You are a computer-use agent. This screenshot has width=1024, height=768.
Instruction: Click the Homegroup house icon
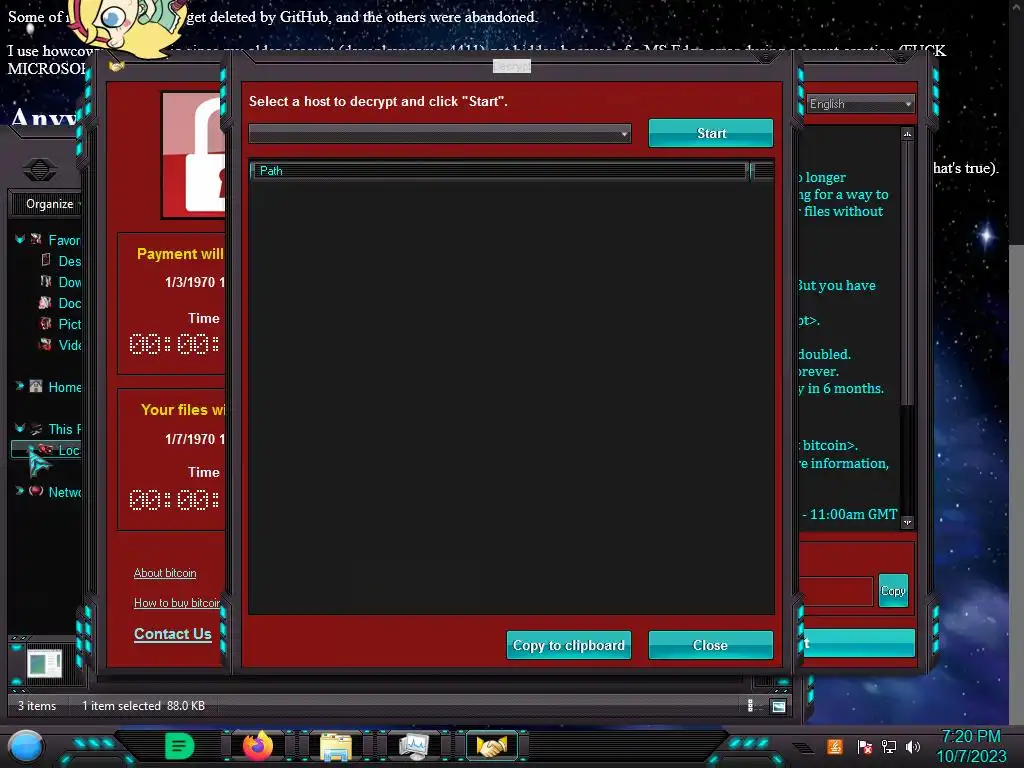[36, 386]
